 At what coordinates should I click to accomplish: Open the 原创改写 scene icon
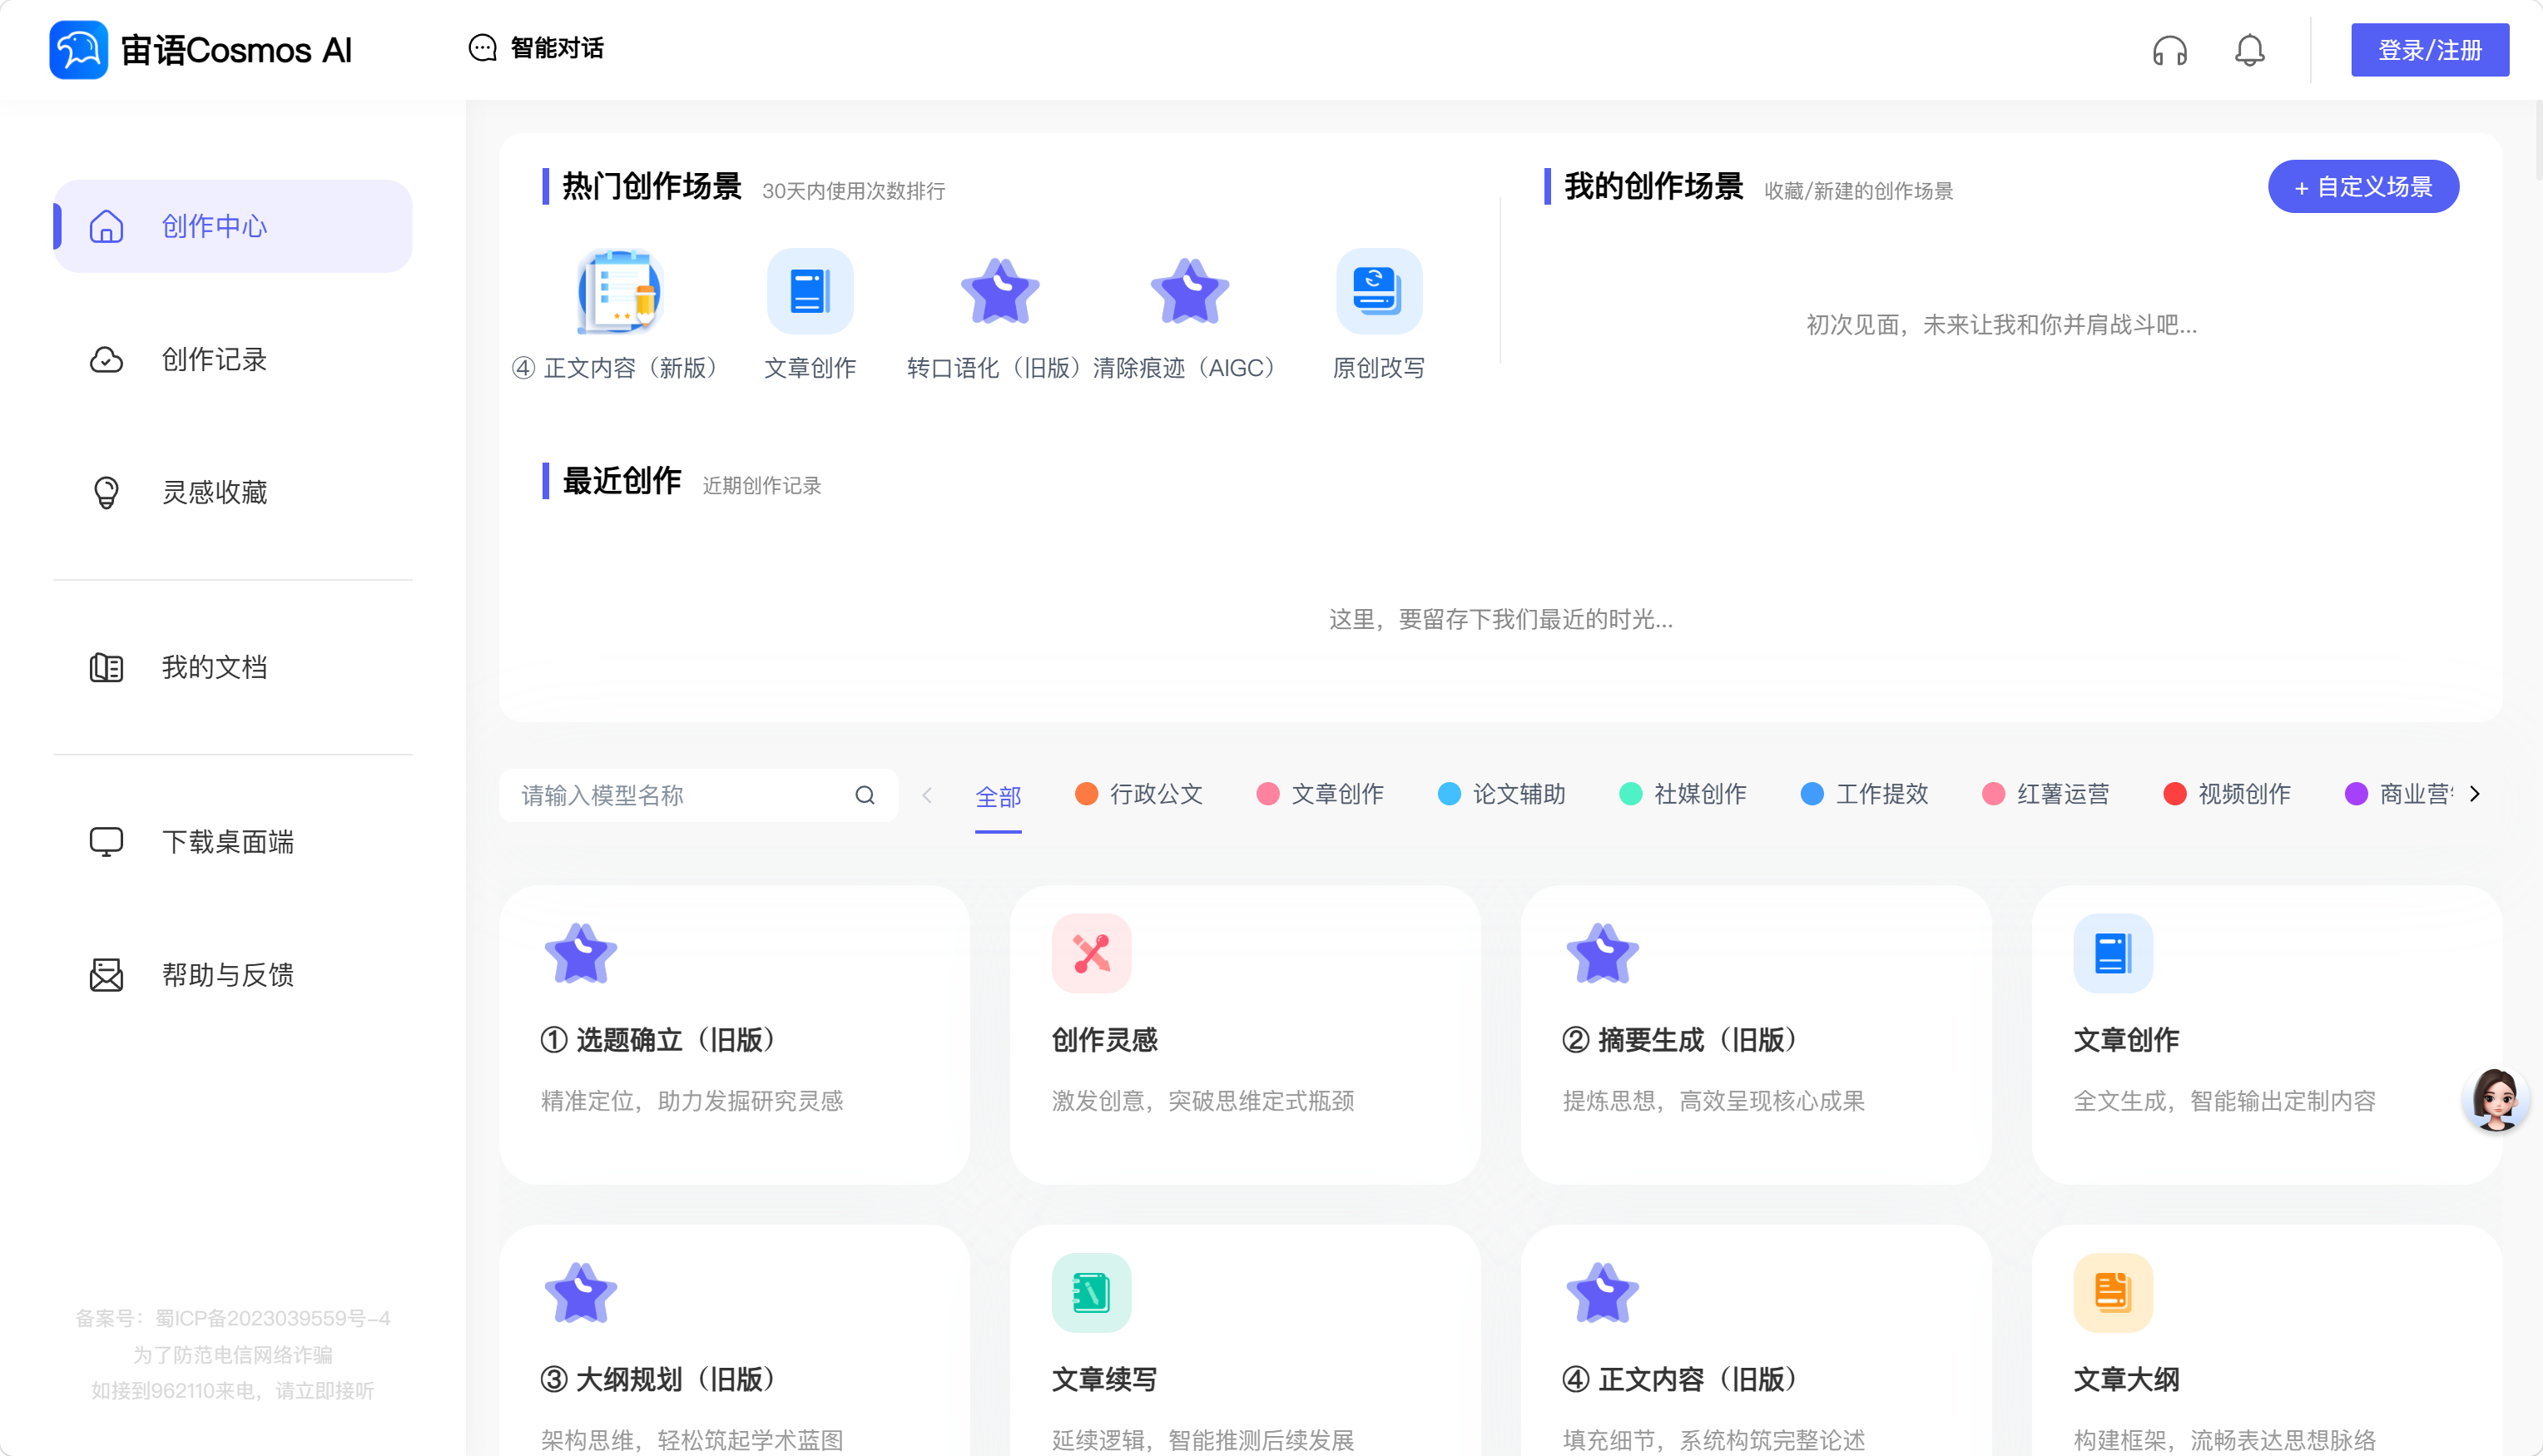pyautogui.click(x=1379, y=291)
